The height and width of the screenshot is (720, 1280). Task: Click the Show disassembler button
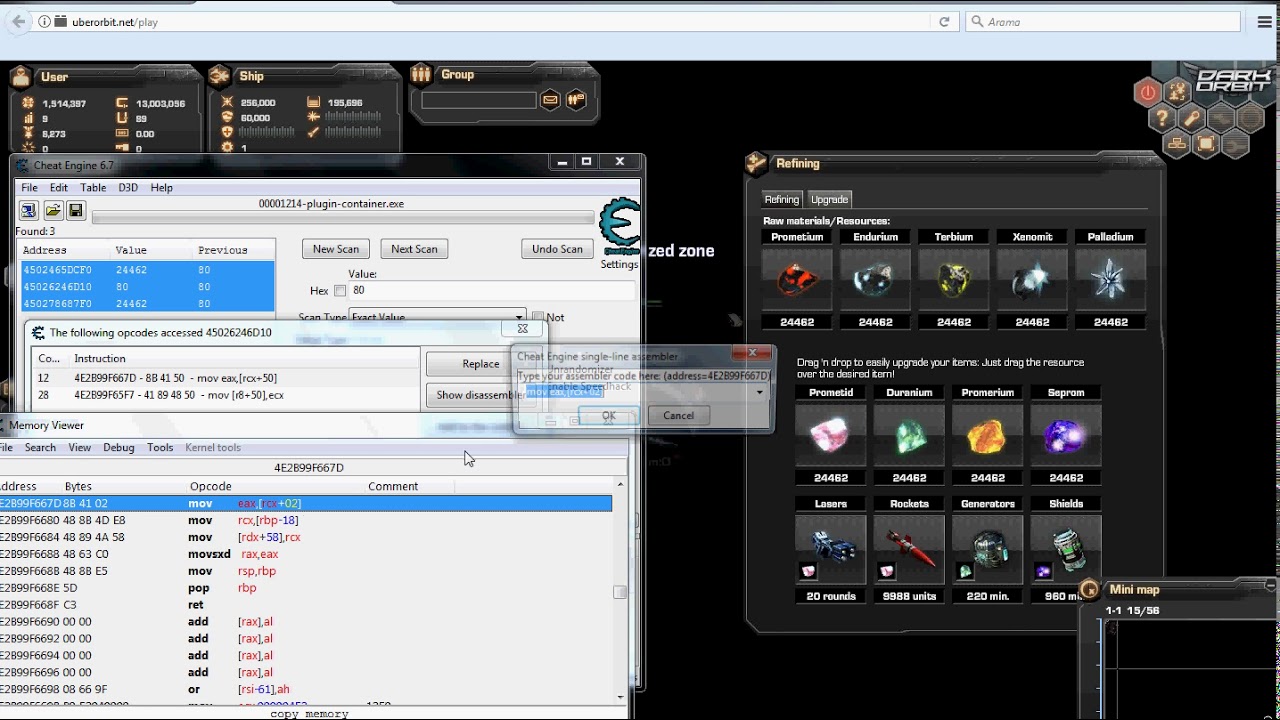(x=481, y=395)
